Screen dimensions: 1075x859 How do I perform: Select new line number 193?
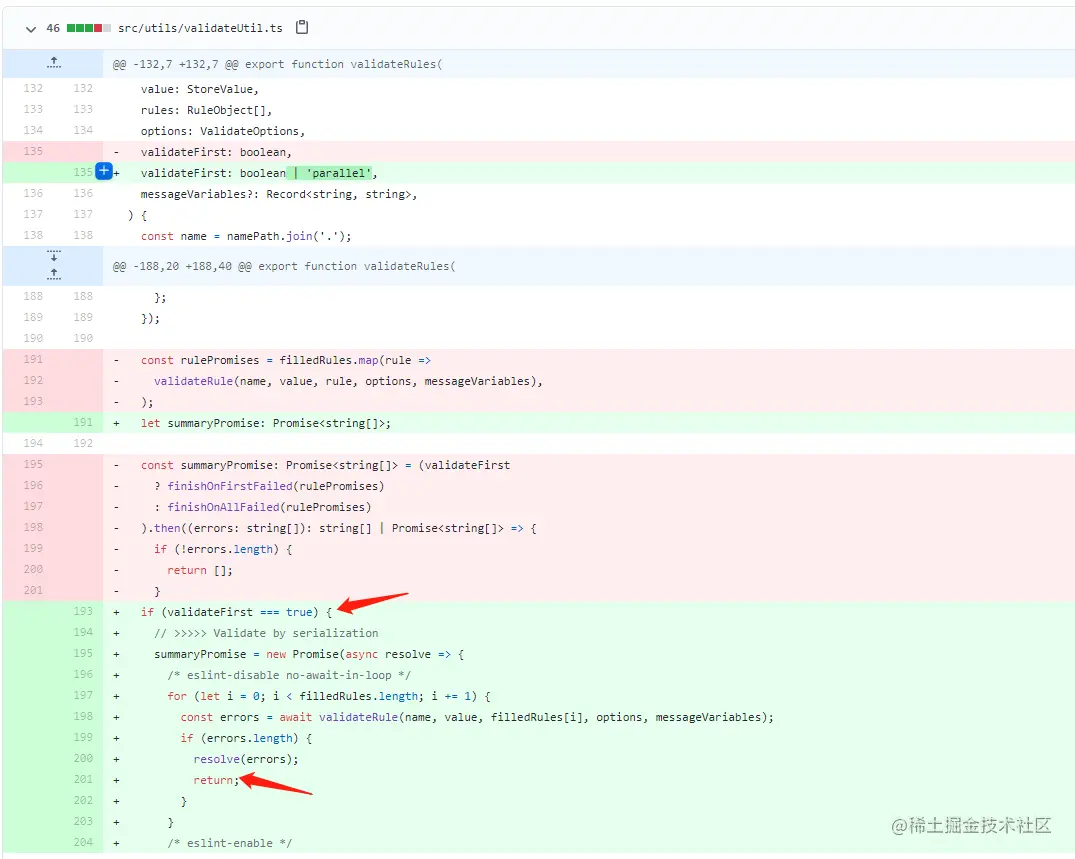82,611
